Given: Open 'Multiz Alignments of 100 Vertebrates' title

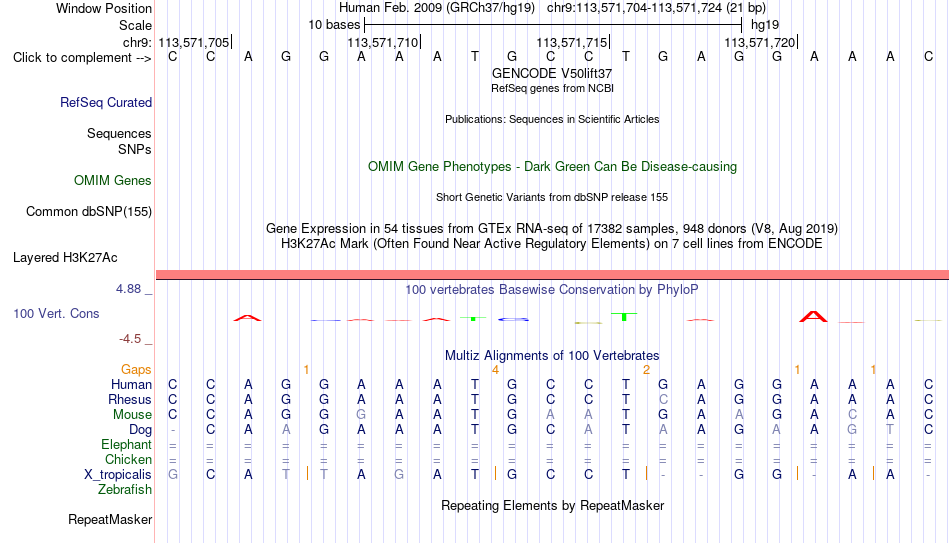Looking at the screenshot, I should pos(552,356).
